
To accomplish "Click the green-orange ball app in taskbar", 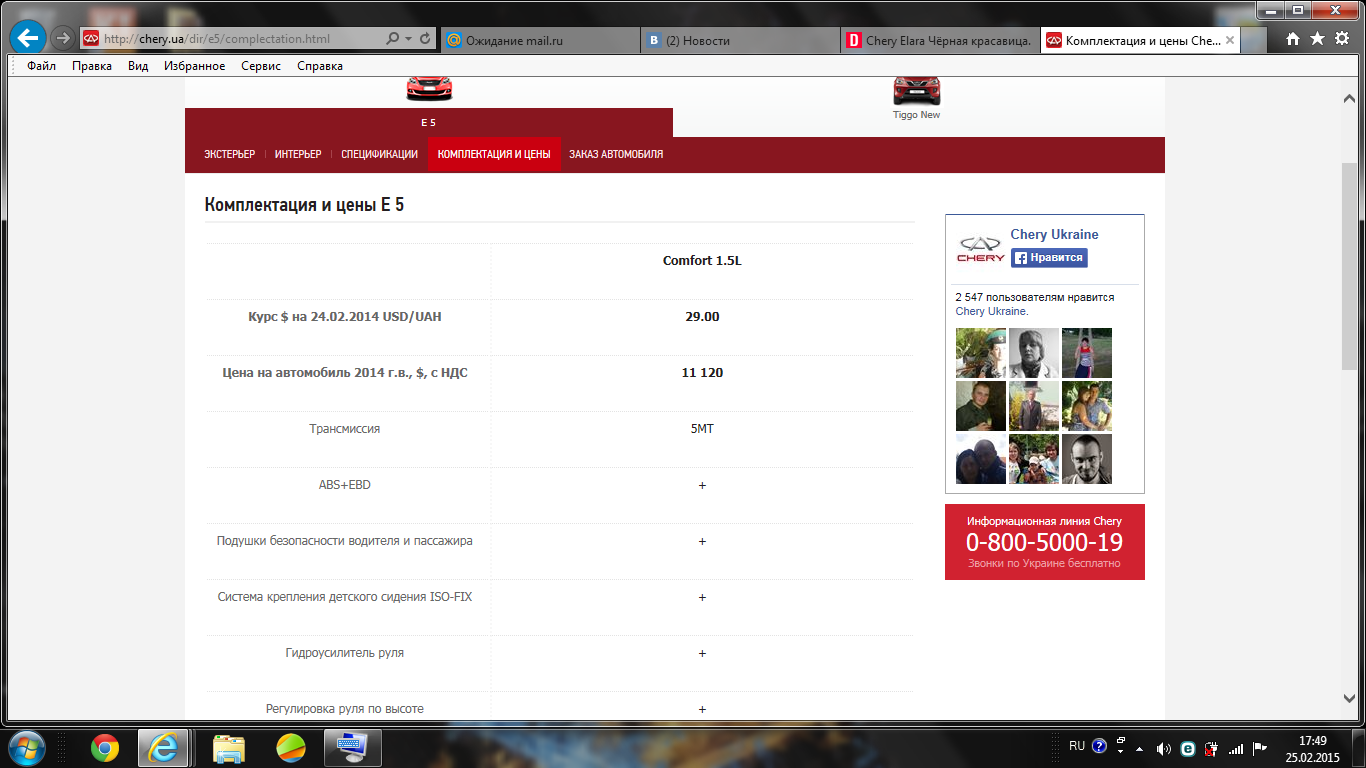I will [291, 748].
